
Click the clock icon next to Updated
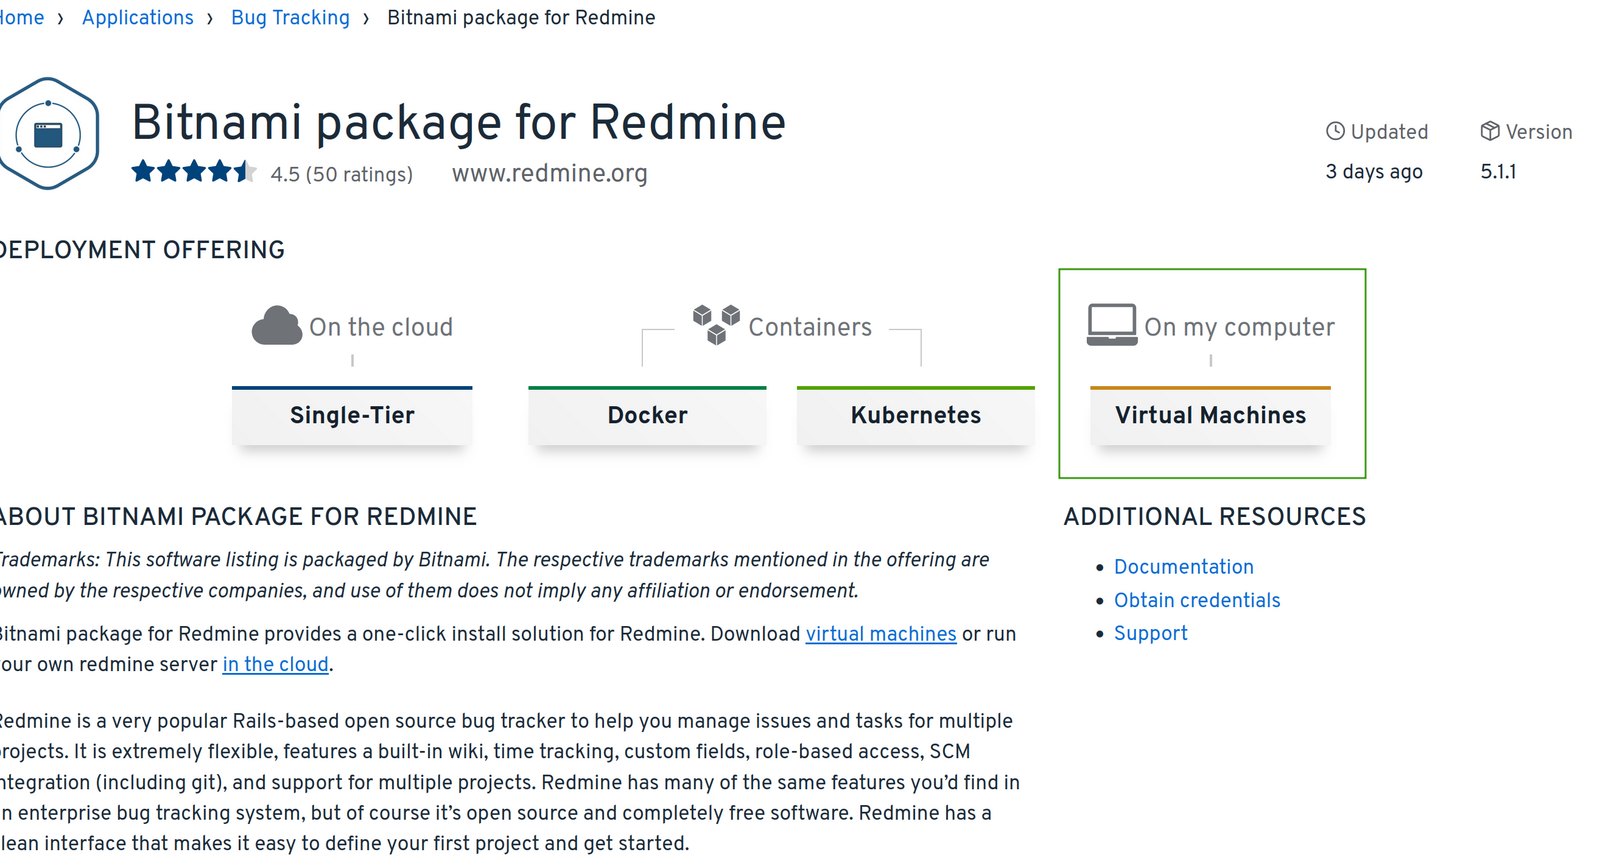[x=1335, y=131]
